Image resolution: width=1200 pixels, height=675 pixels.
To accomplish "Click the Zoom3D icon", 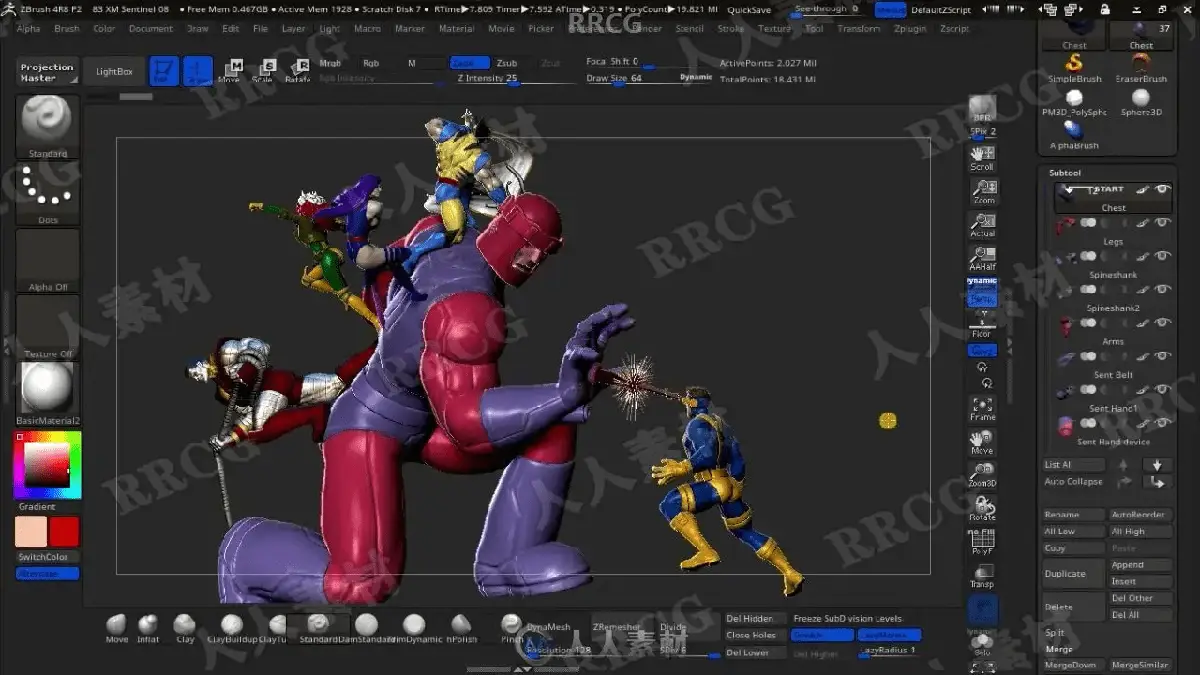I will (982, 475).
